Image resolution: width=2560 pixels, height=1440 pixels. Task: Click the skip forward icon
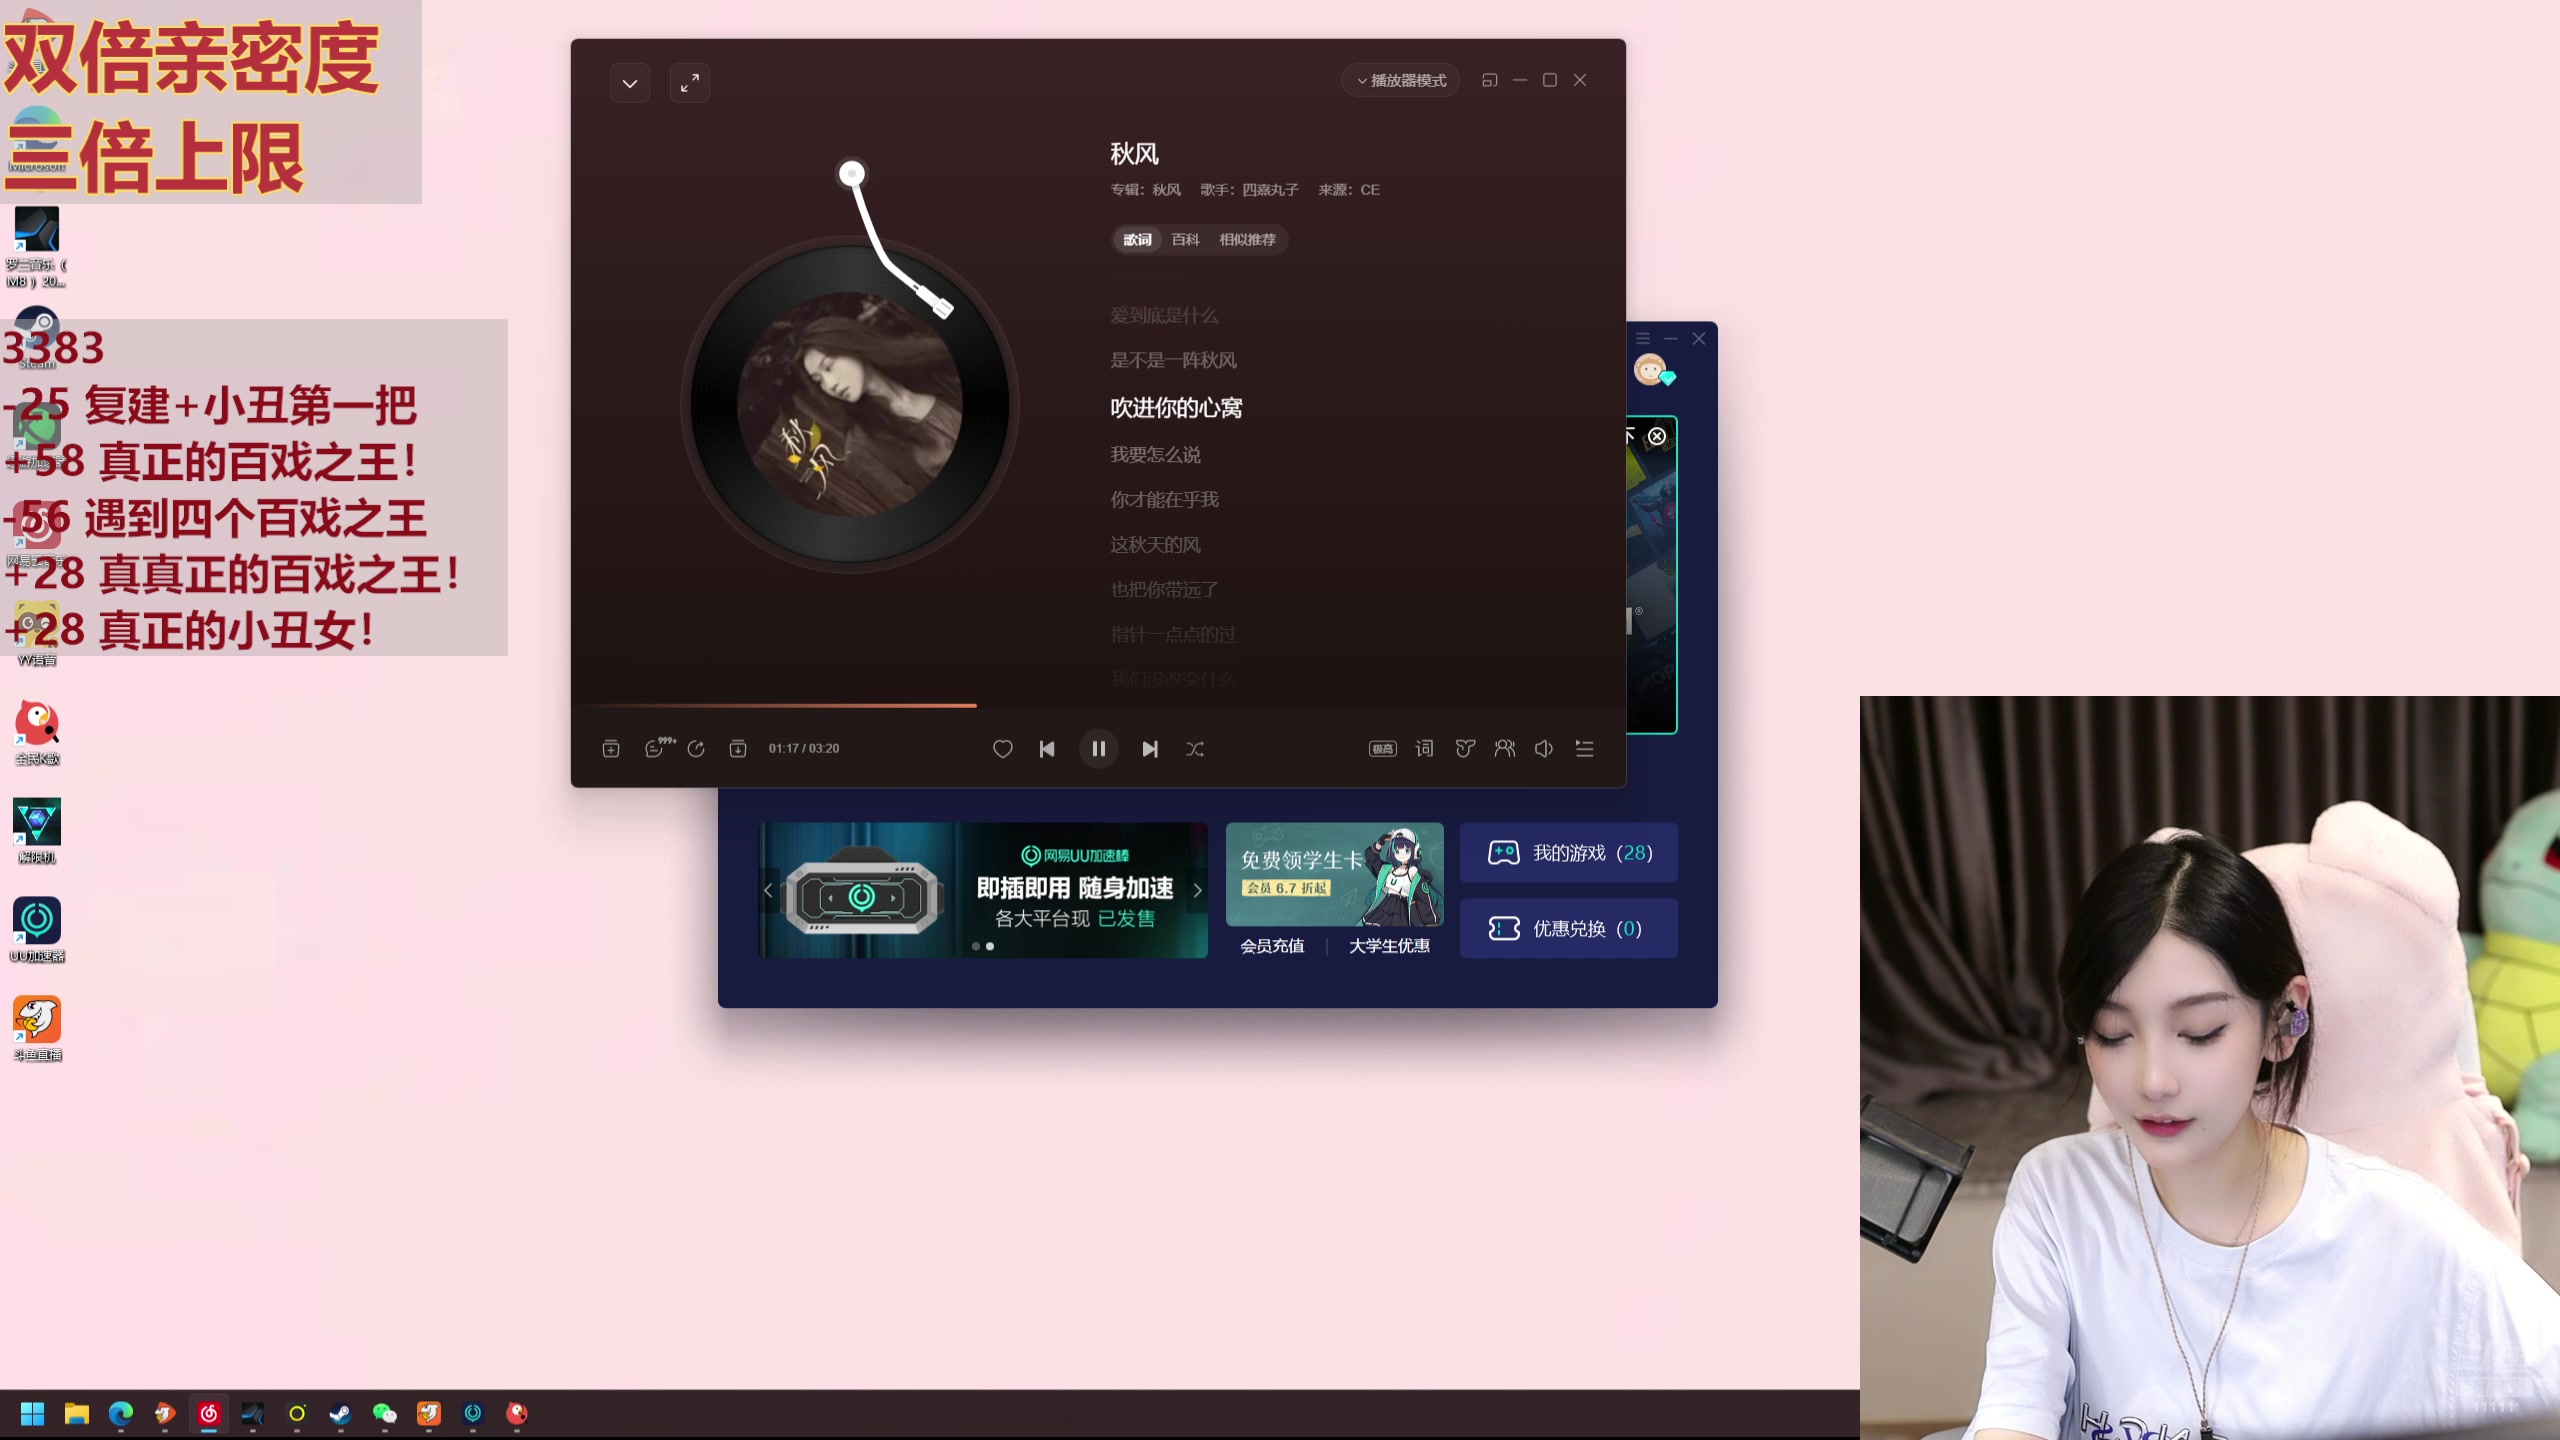coord(1148,749)
